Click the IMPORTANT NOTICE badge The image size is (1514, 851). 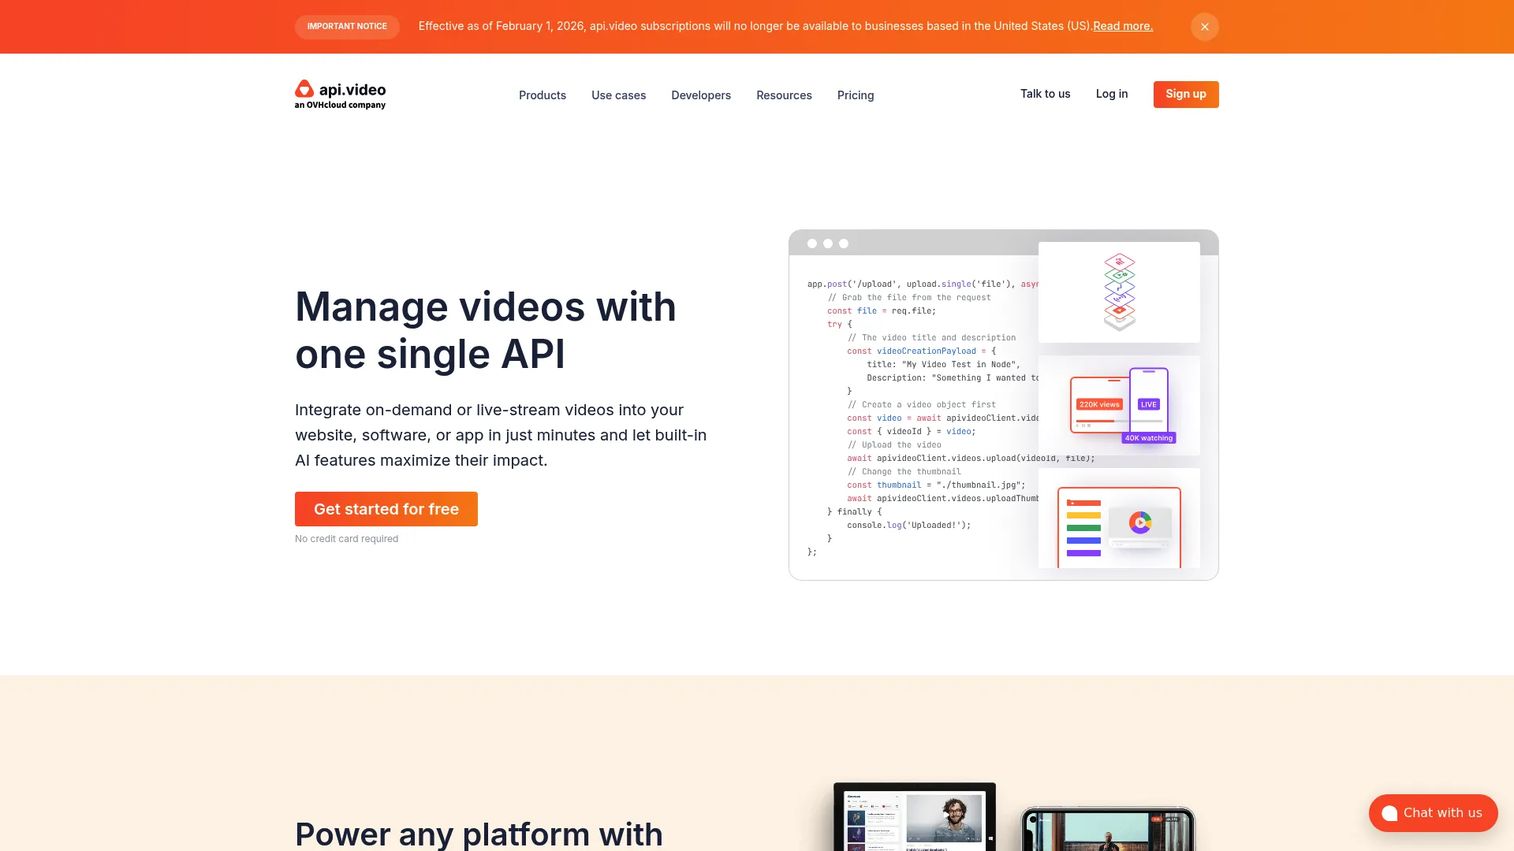(347, 27)
